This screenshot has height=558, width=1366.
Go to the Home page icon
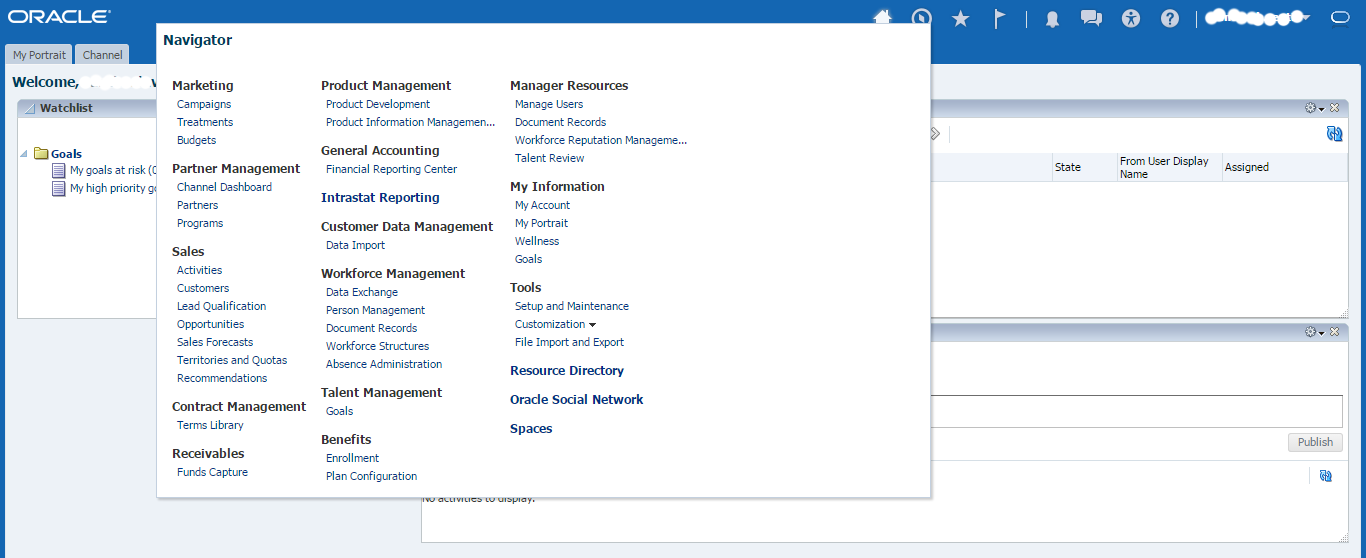pyautogui.click(x=882, y=18)
